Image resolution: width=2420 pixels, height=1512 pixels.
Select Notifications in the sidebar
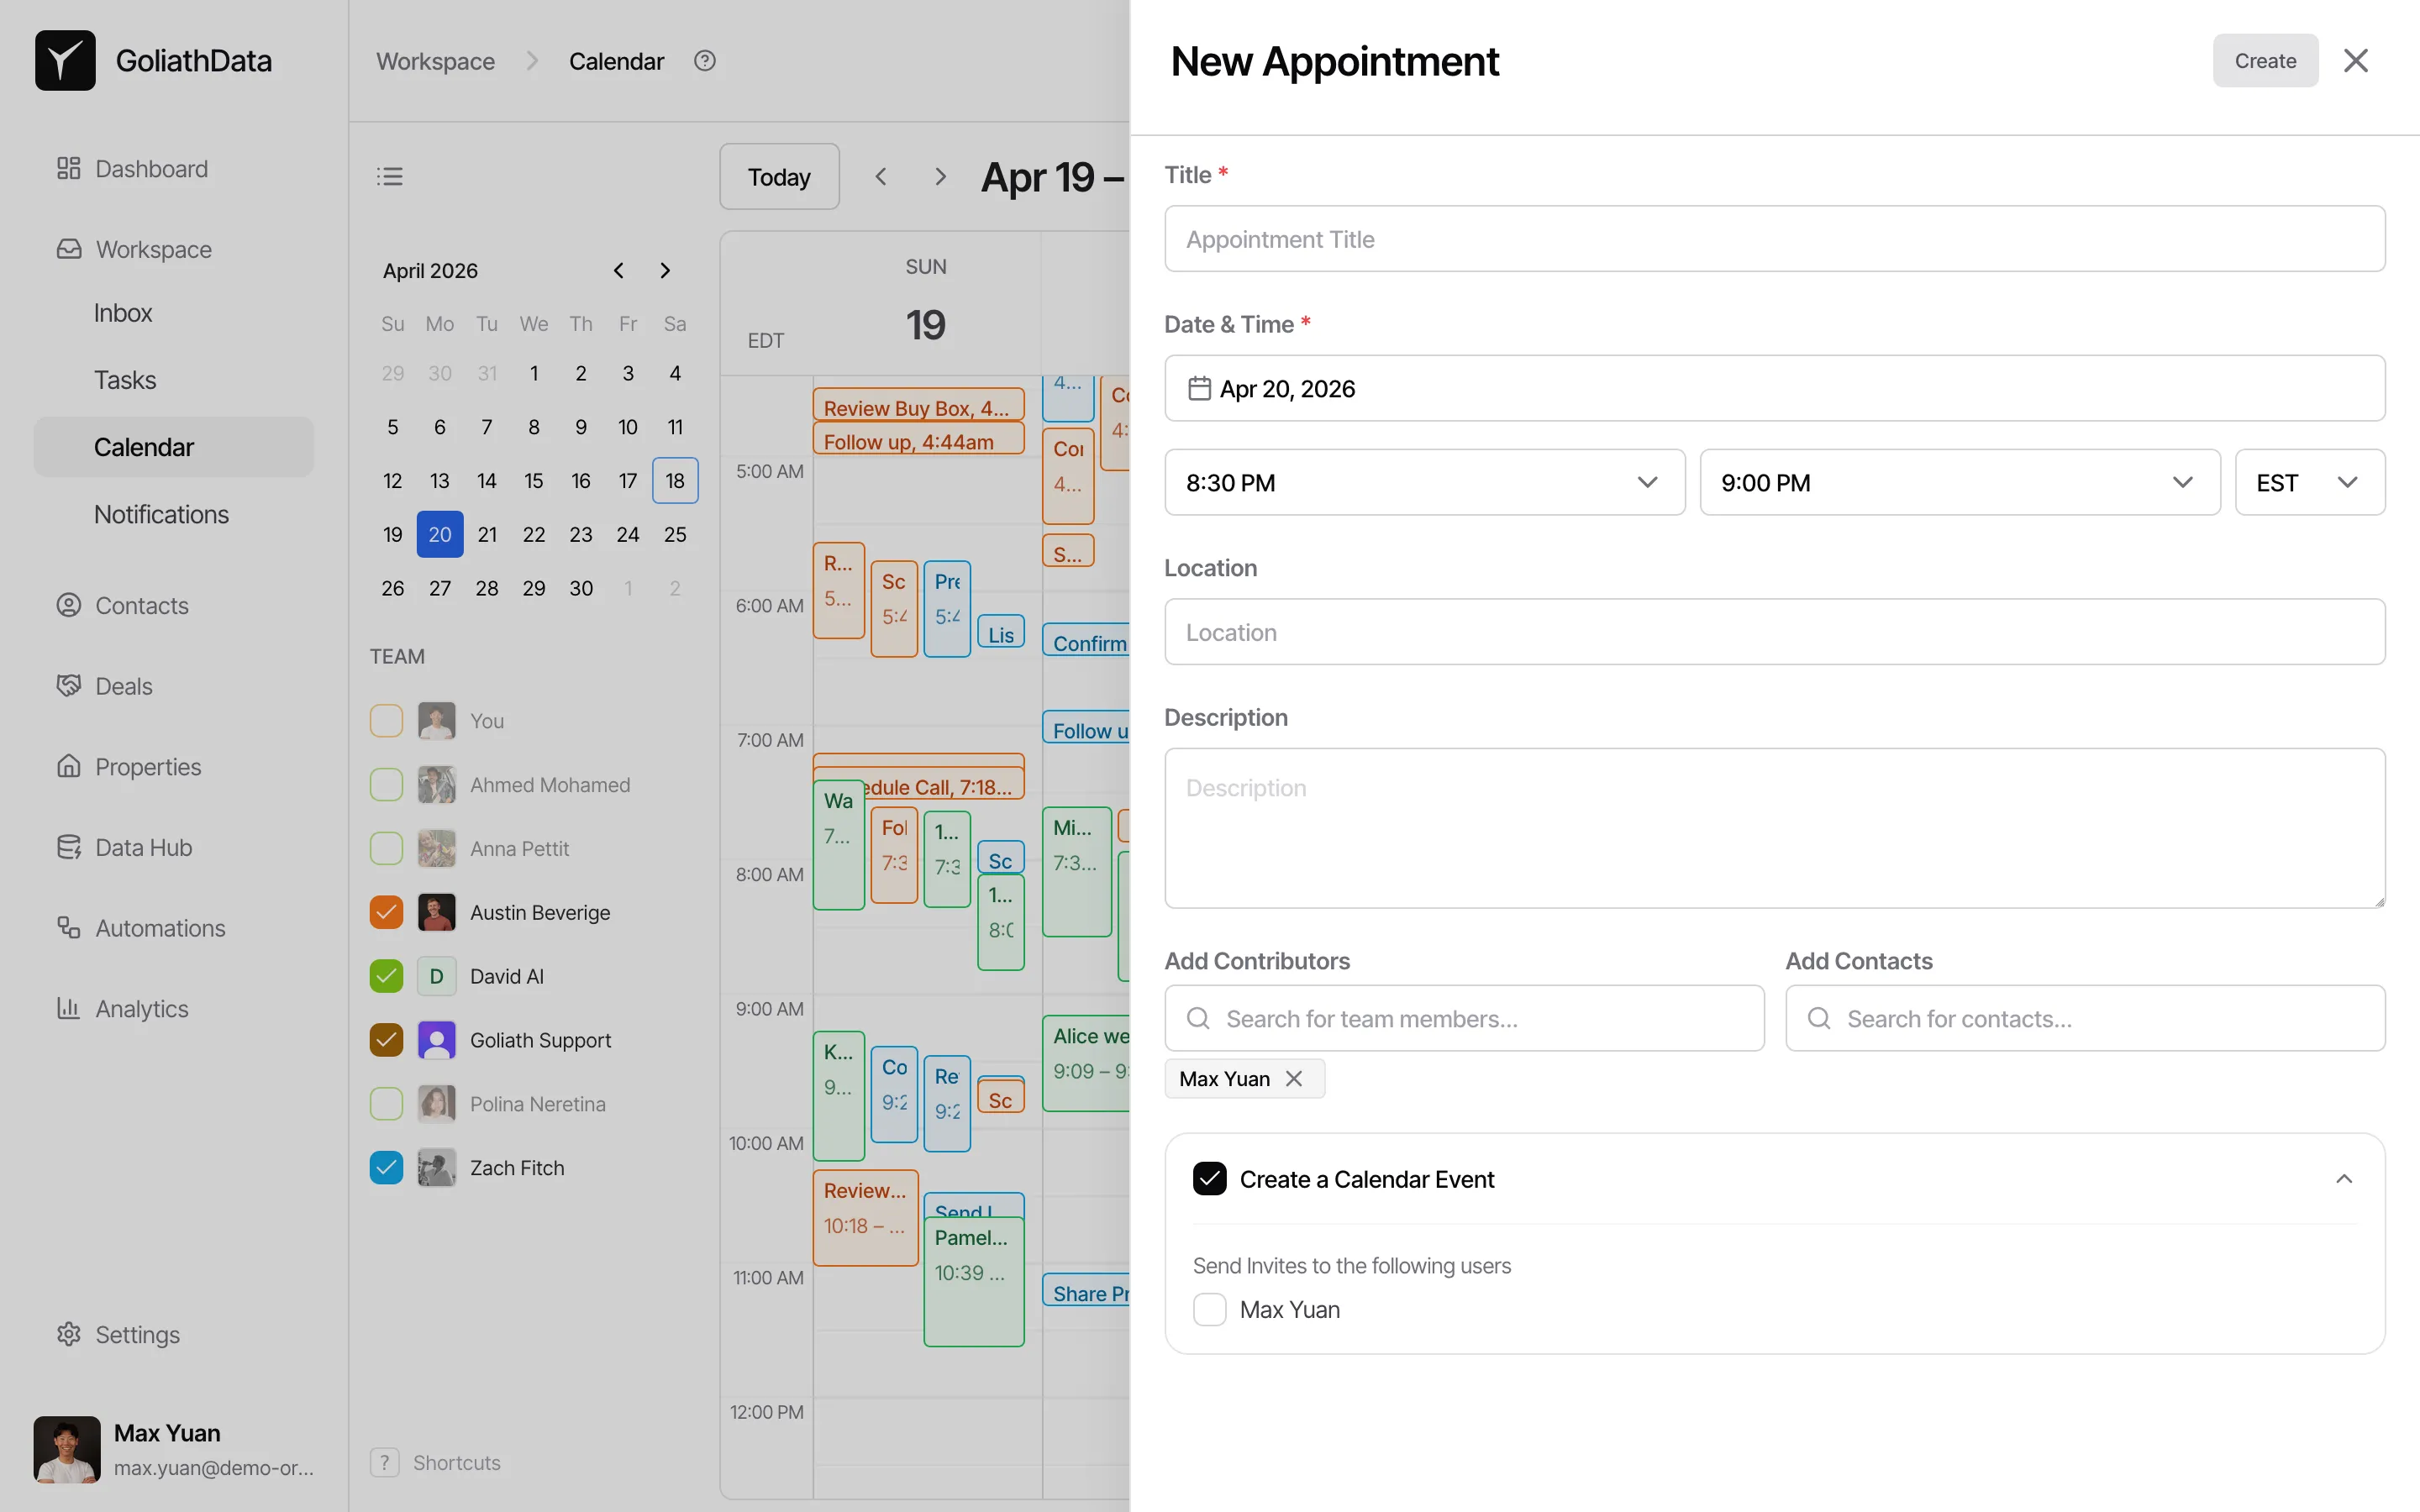pos(160,514)
